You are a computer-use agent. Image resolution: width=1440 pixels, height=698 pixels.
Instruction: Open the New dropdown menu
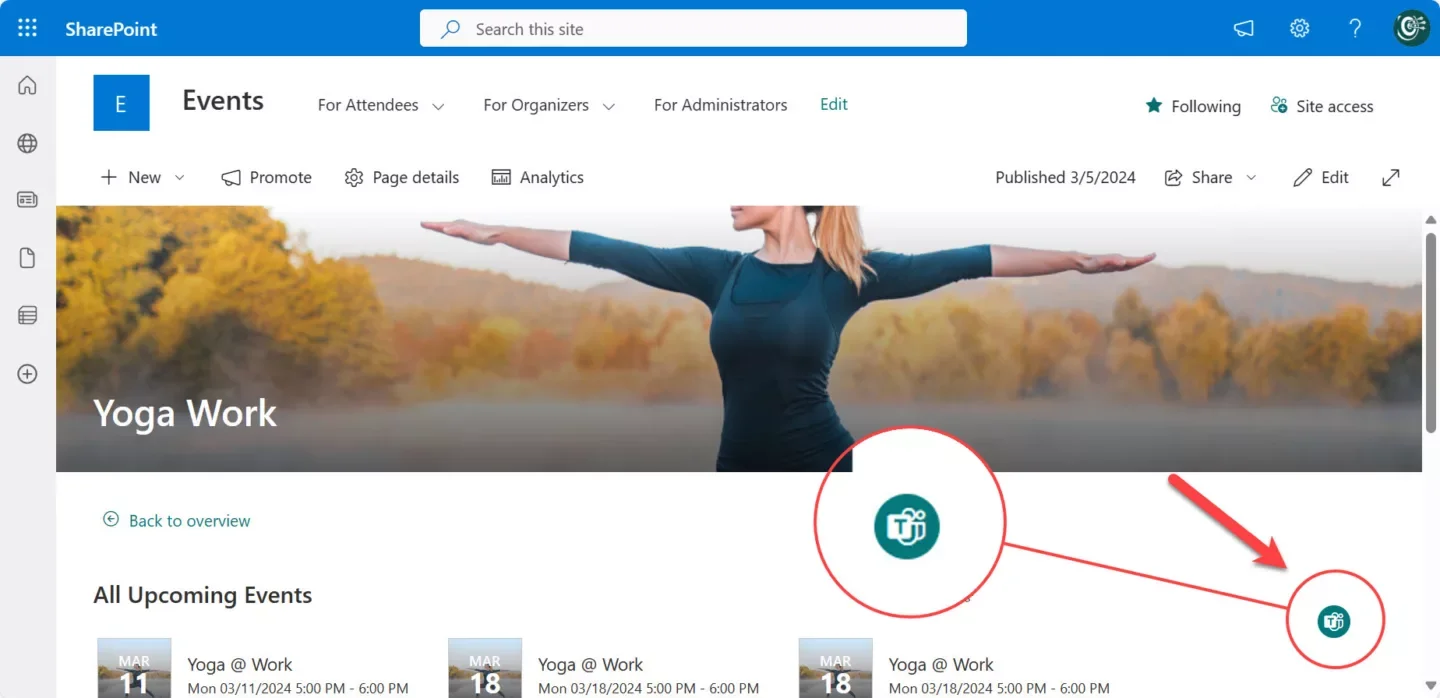pos(143,177)
